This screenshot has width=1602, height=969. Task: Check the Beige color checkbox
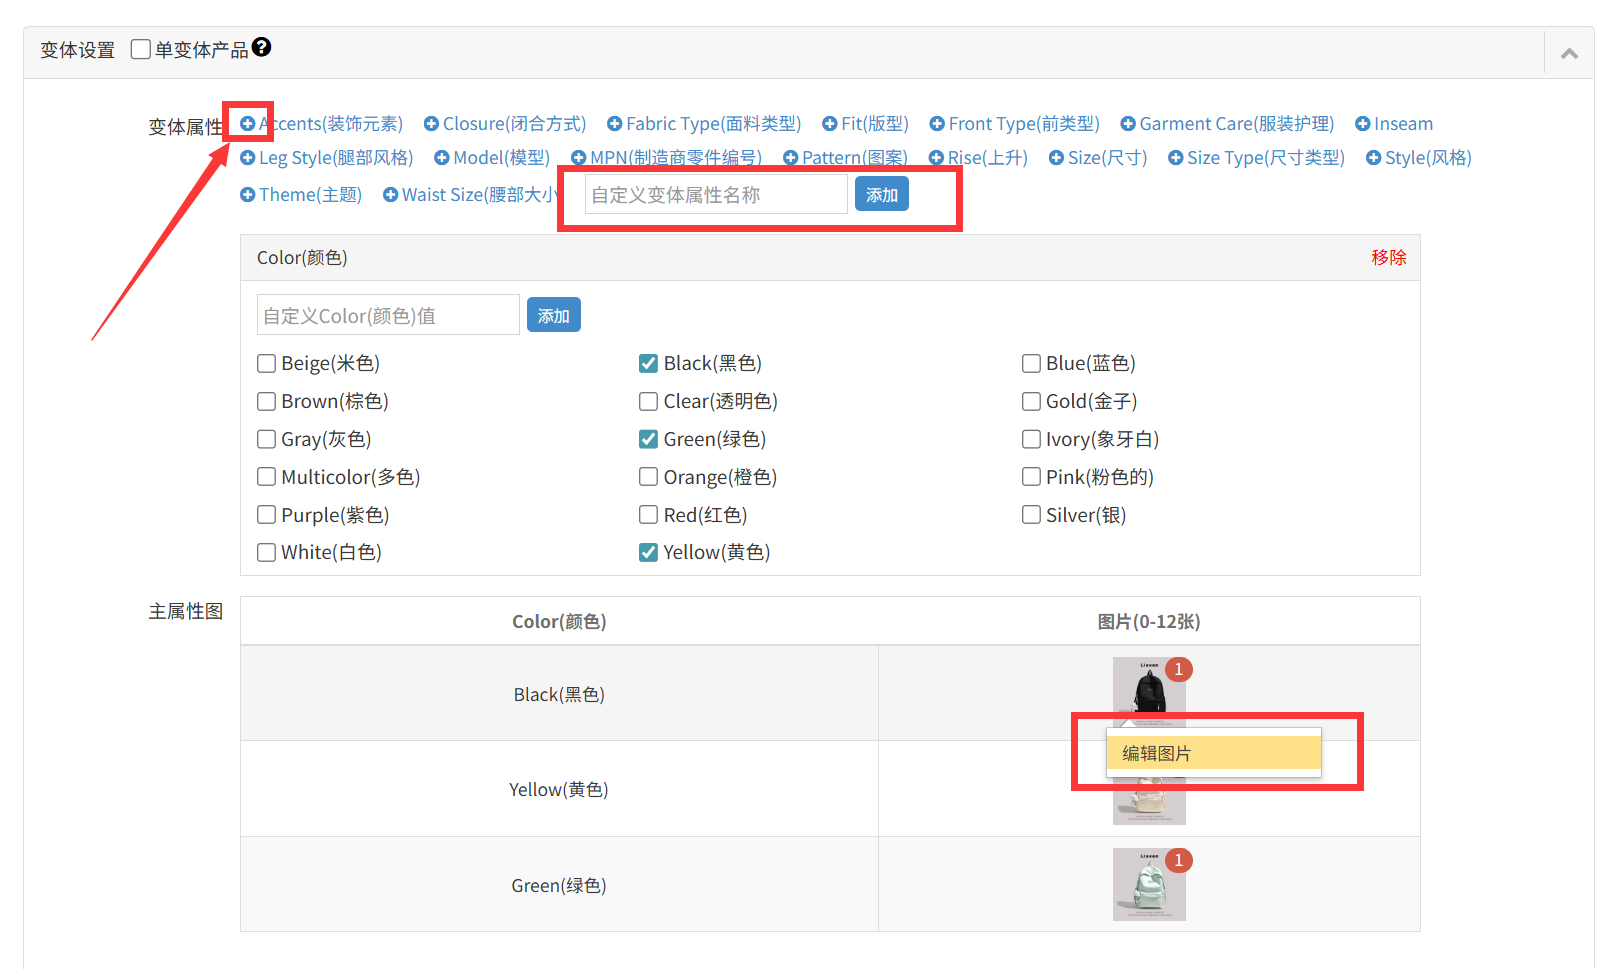[267, 363]
